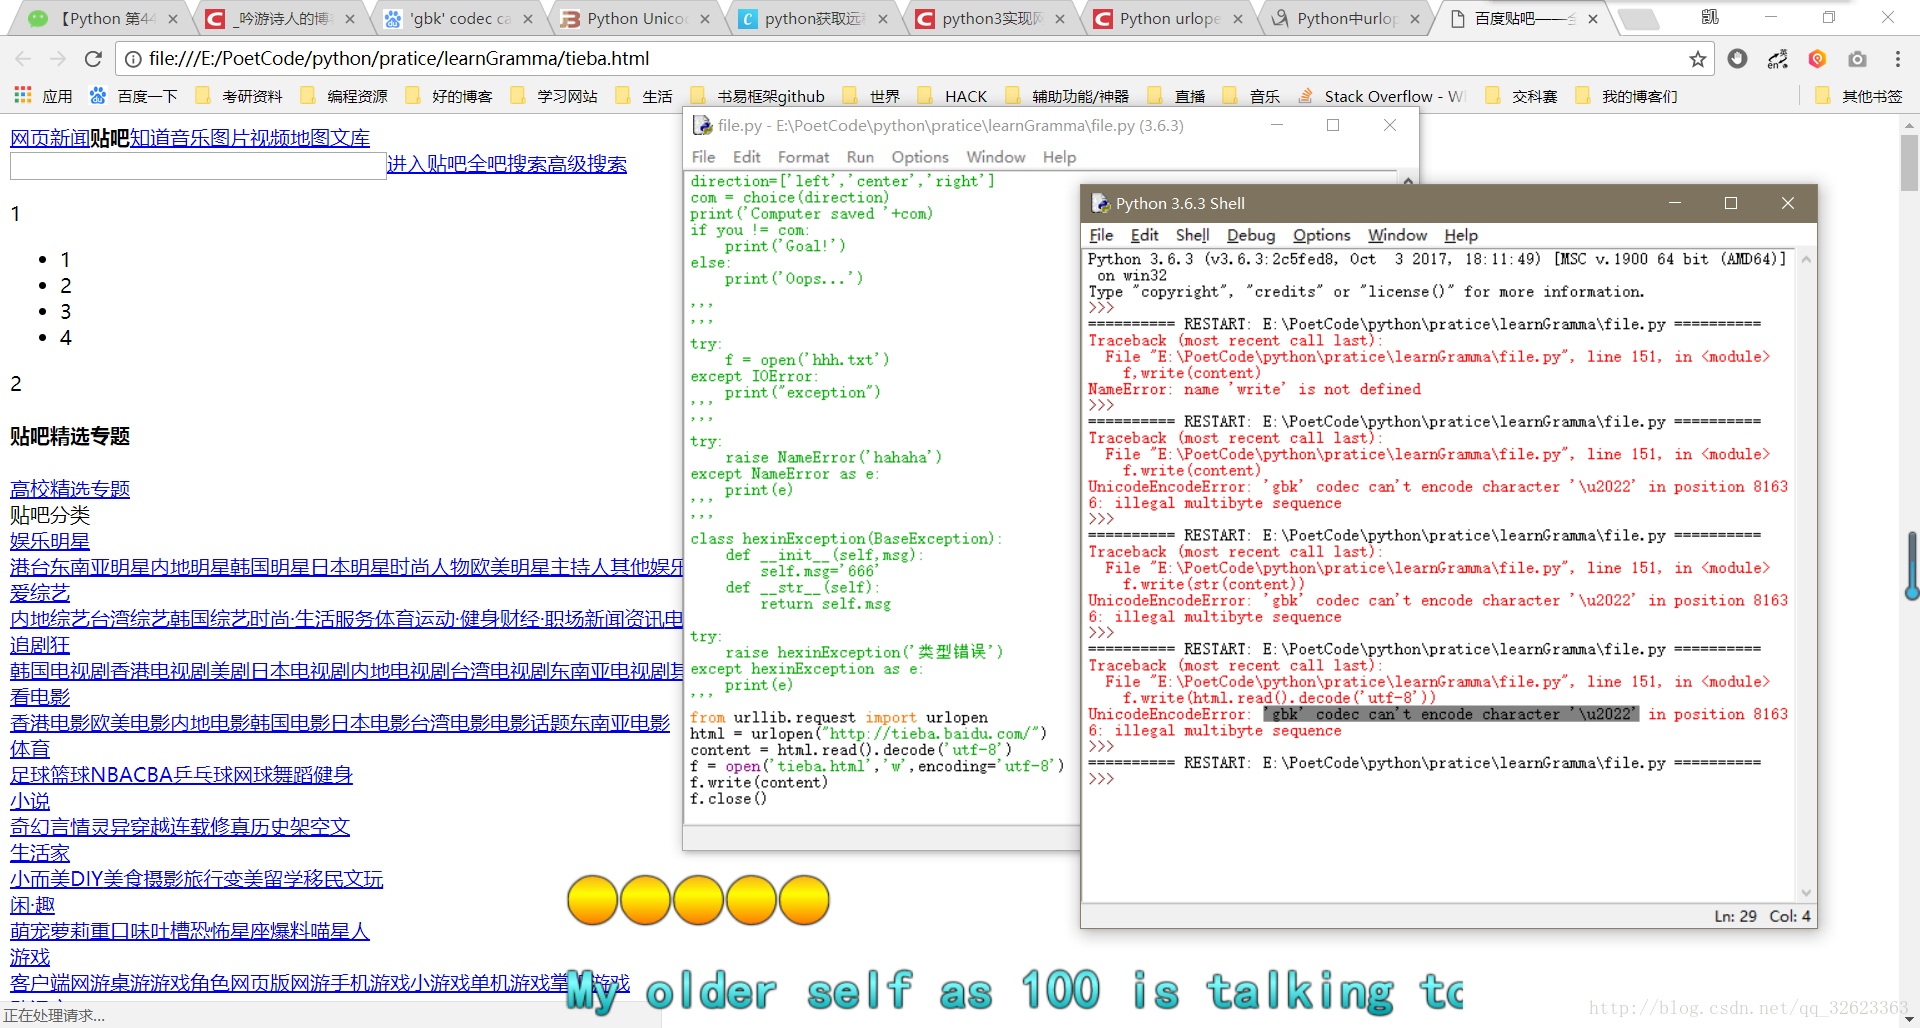Screen dimensions: 1920x1028
Task: Click the 新闻 link on the page
Action: click(x=70, y=138)
